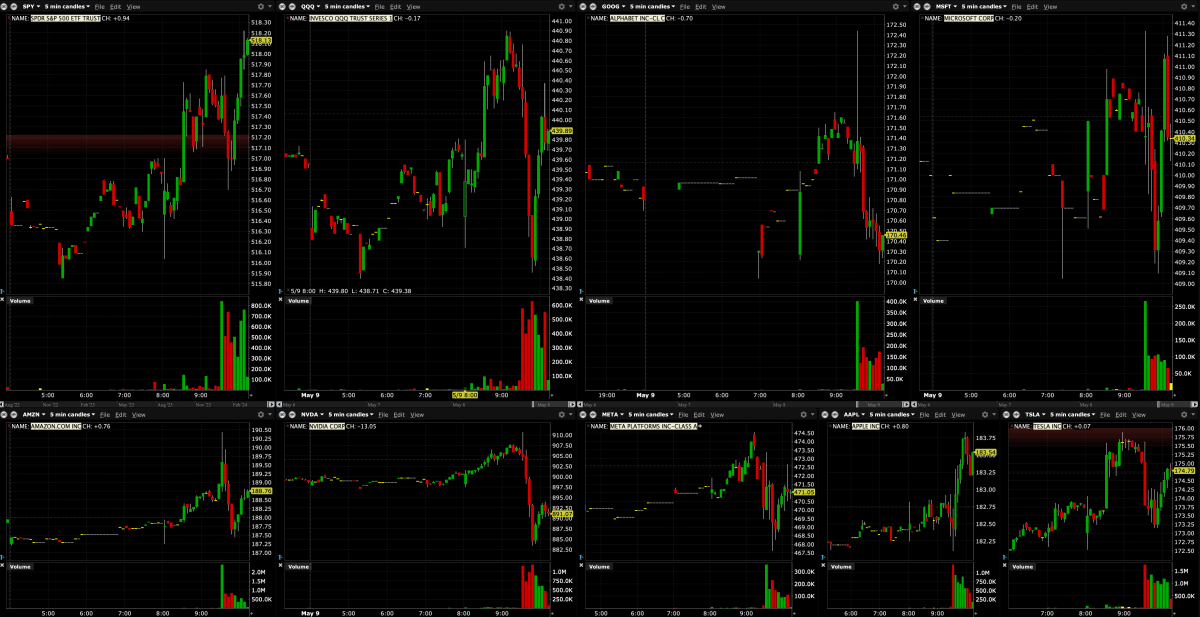Close the Volume panel on SPY chart
The width and height of the screenshot is (1200, 617).
pyautogui.click(x=3, y=300)
